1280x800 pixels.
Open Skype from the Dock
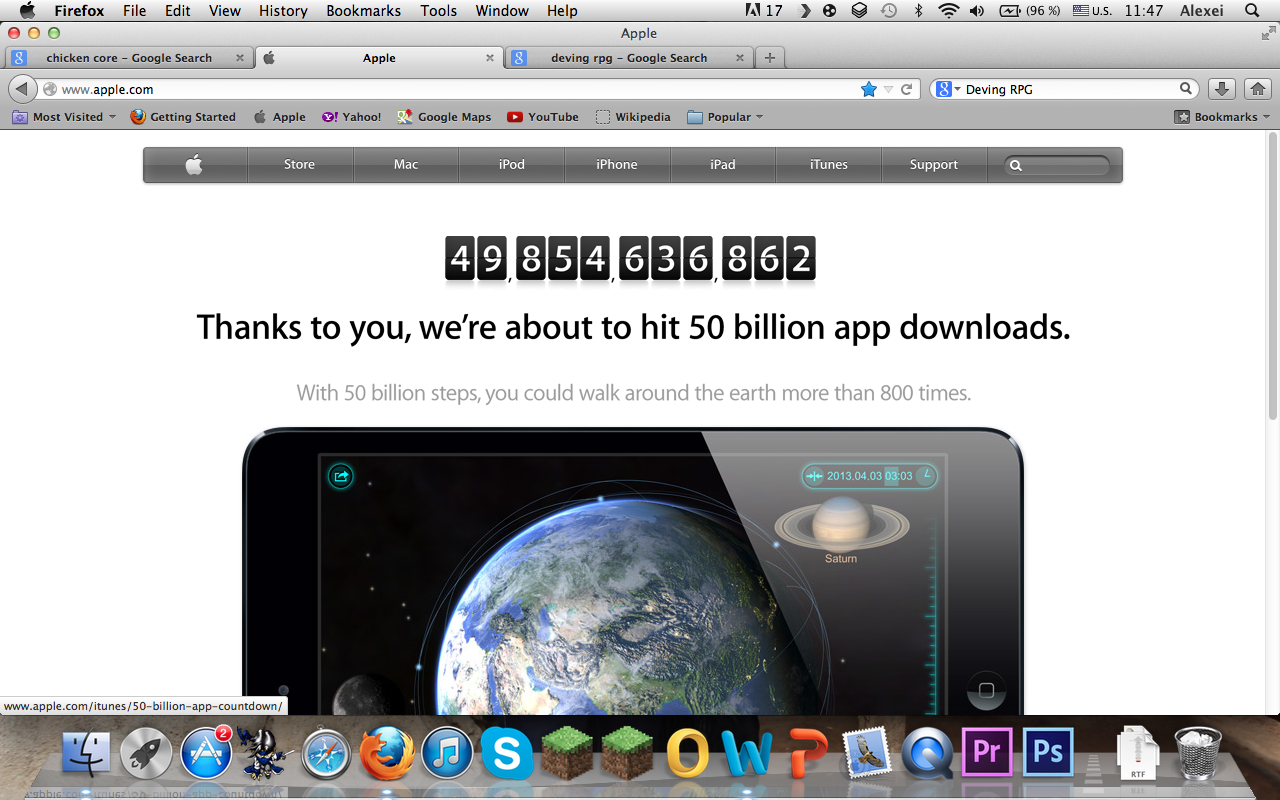506,752
